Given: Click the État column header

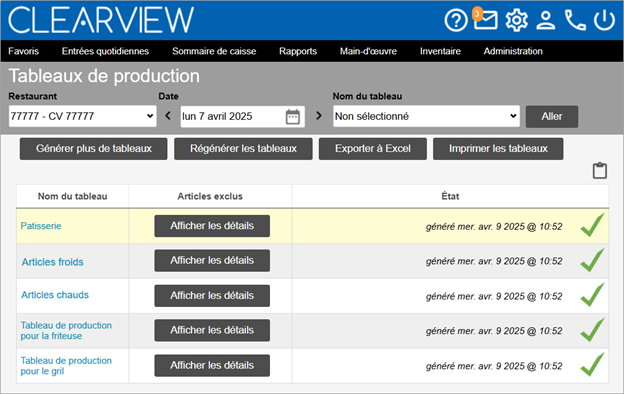Looking at the screenshot, I should pos(450,196).
